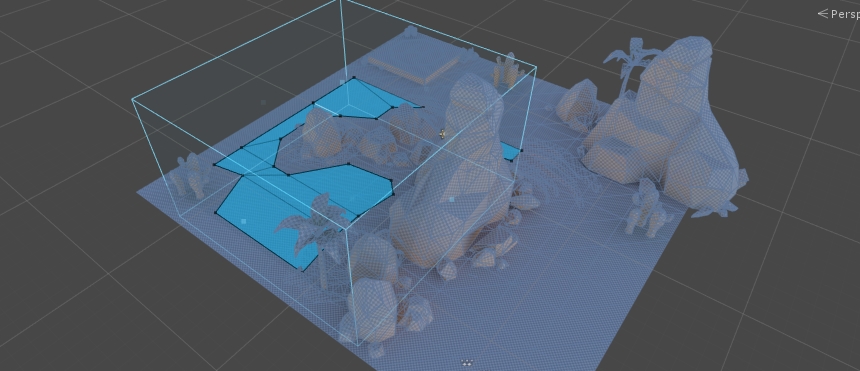The width and height of the screenshot is (860, 371).
Task: Grab the box handle on the large central rock
Action: click(x=451, y=200)
